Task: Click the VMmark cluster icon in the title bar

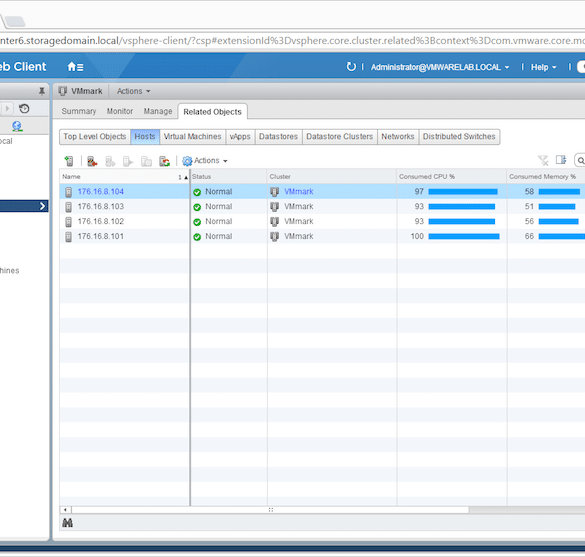Action: click(x=63, y=91)
